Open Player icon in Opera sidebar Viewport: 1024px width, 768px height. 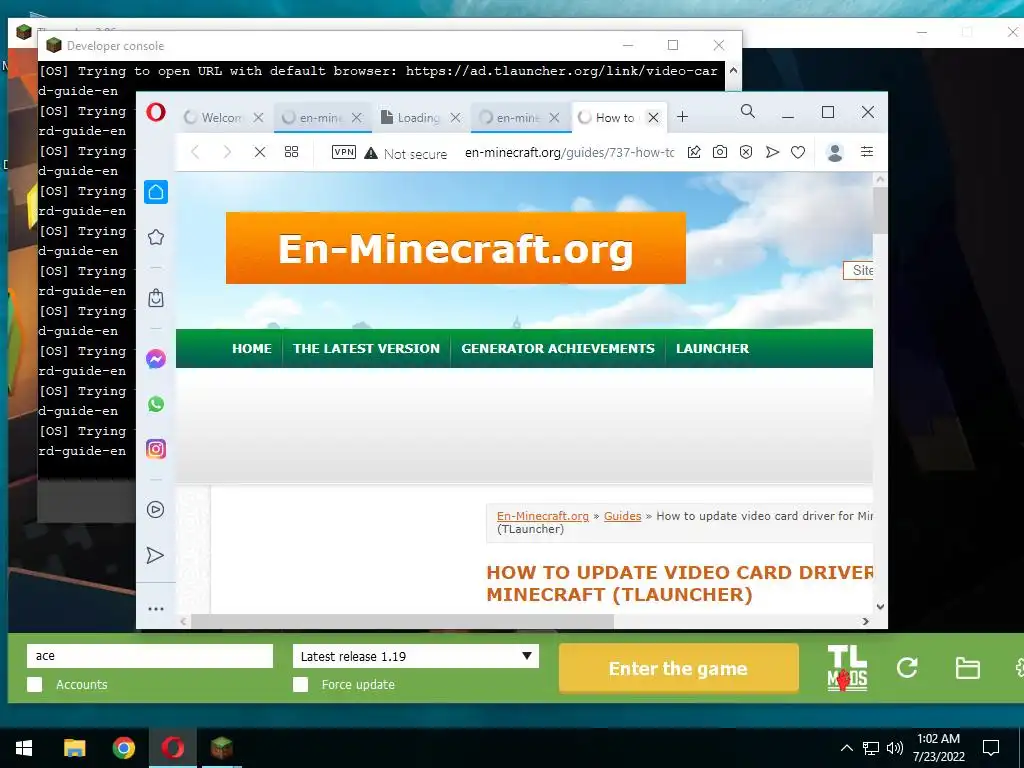click(x=155, y=509)
